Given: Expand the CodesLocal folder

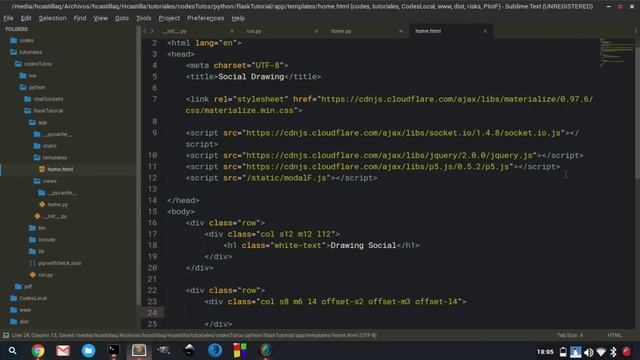Looking at the screenshot, I should coord(28,298).
